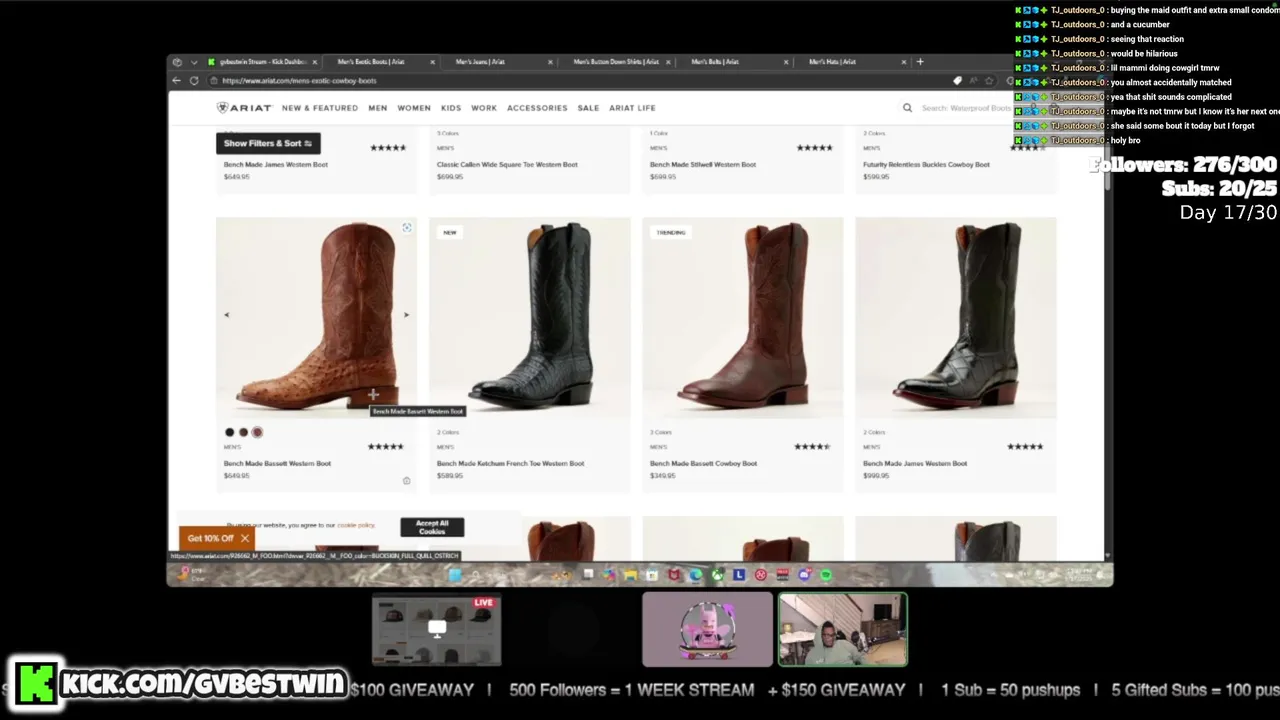Image resolution: width=1280 pixels, height=720 pixels.
Task: Open the NEW & FEATURED menu
Action: [319, 108]
